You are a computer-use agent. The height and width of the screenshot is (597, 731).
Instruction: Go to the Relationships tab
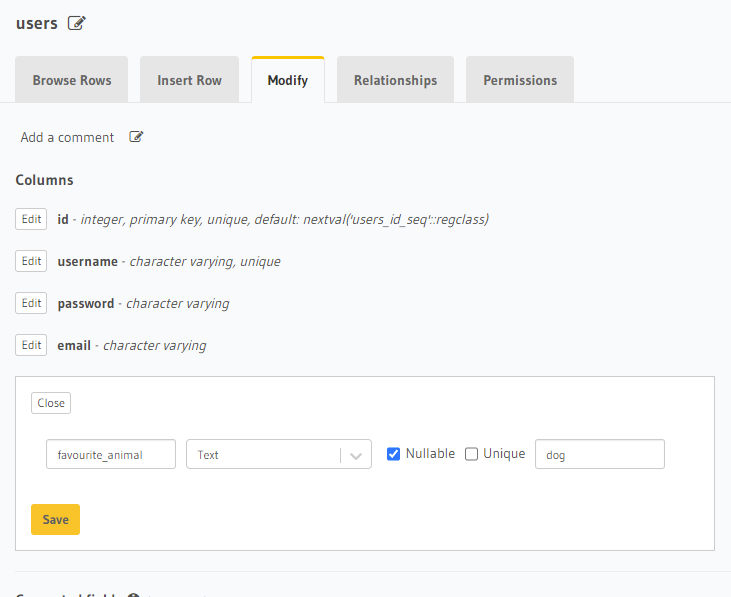(x=395, y=80)
